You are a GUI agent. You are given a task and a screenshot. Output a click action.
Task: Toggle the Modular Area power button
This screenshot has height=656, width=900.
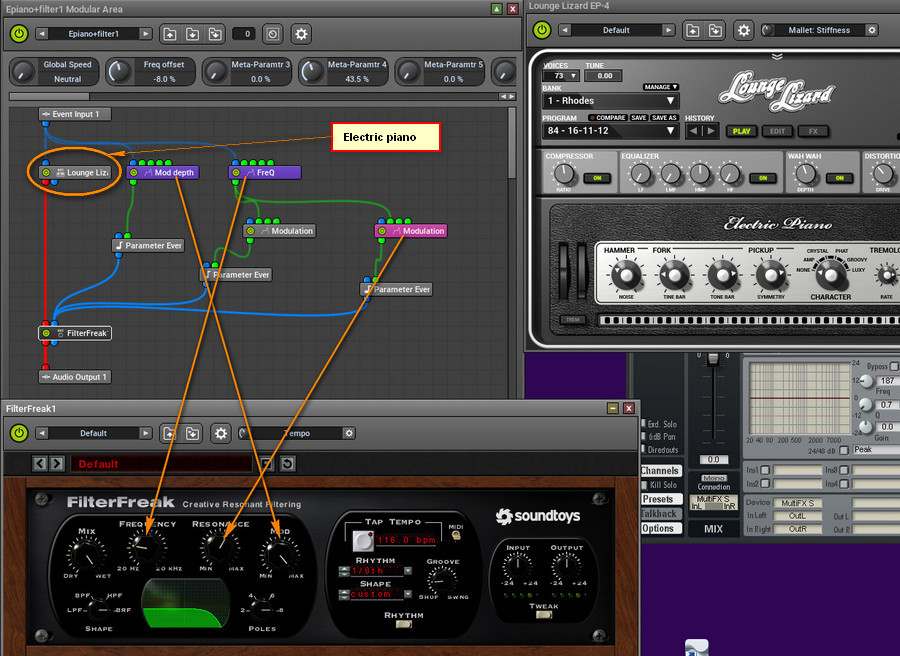click(19, 34)
